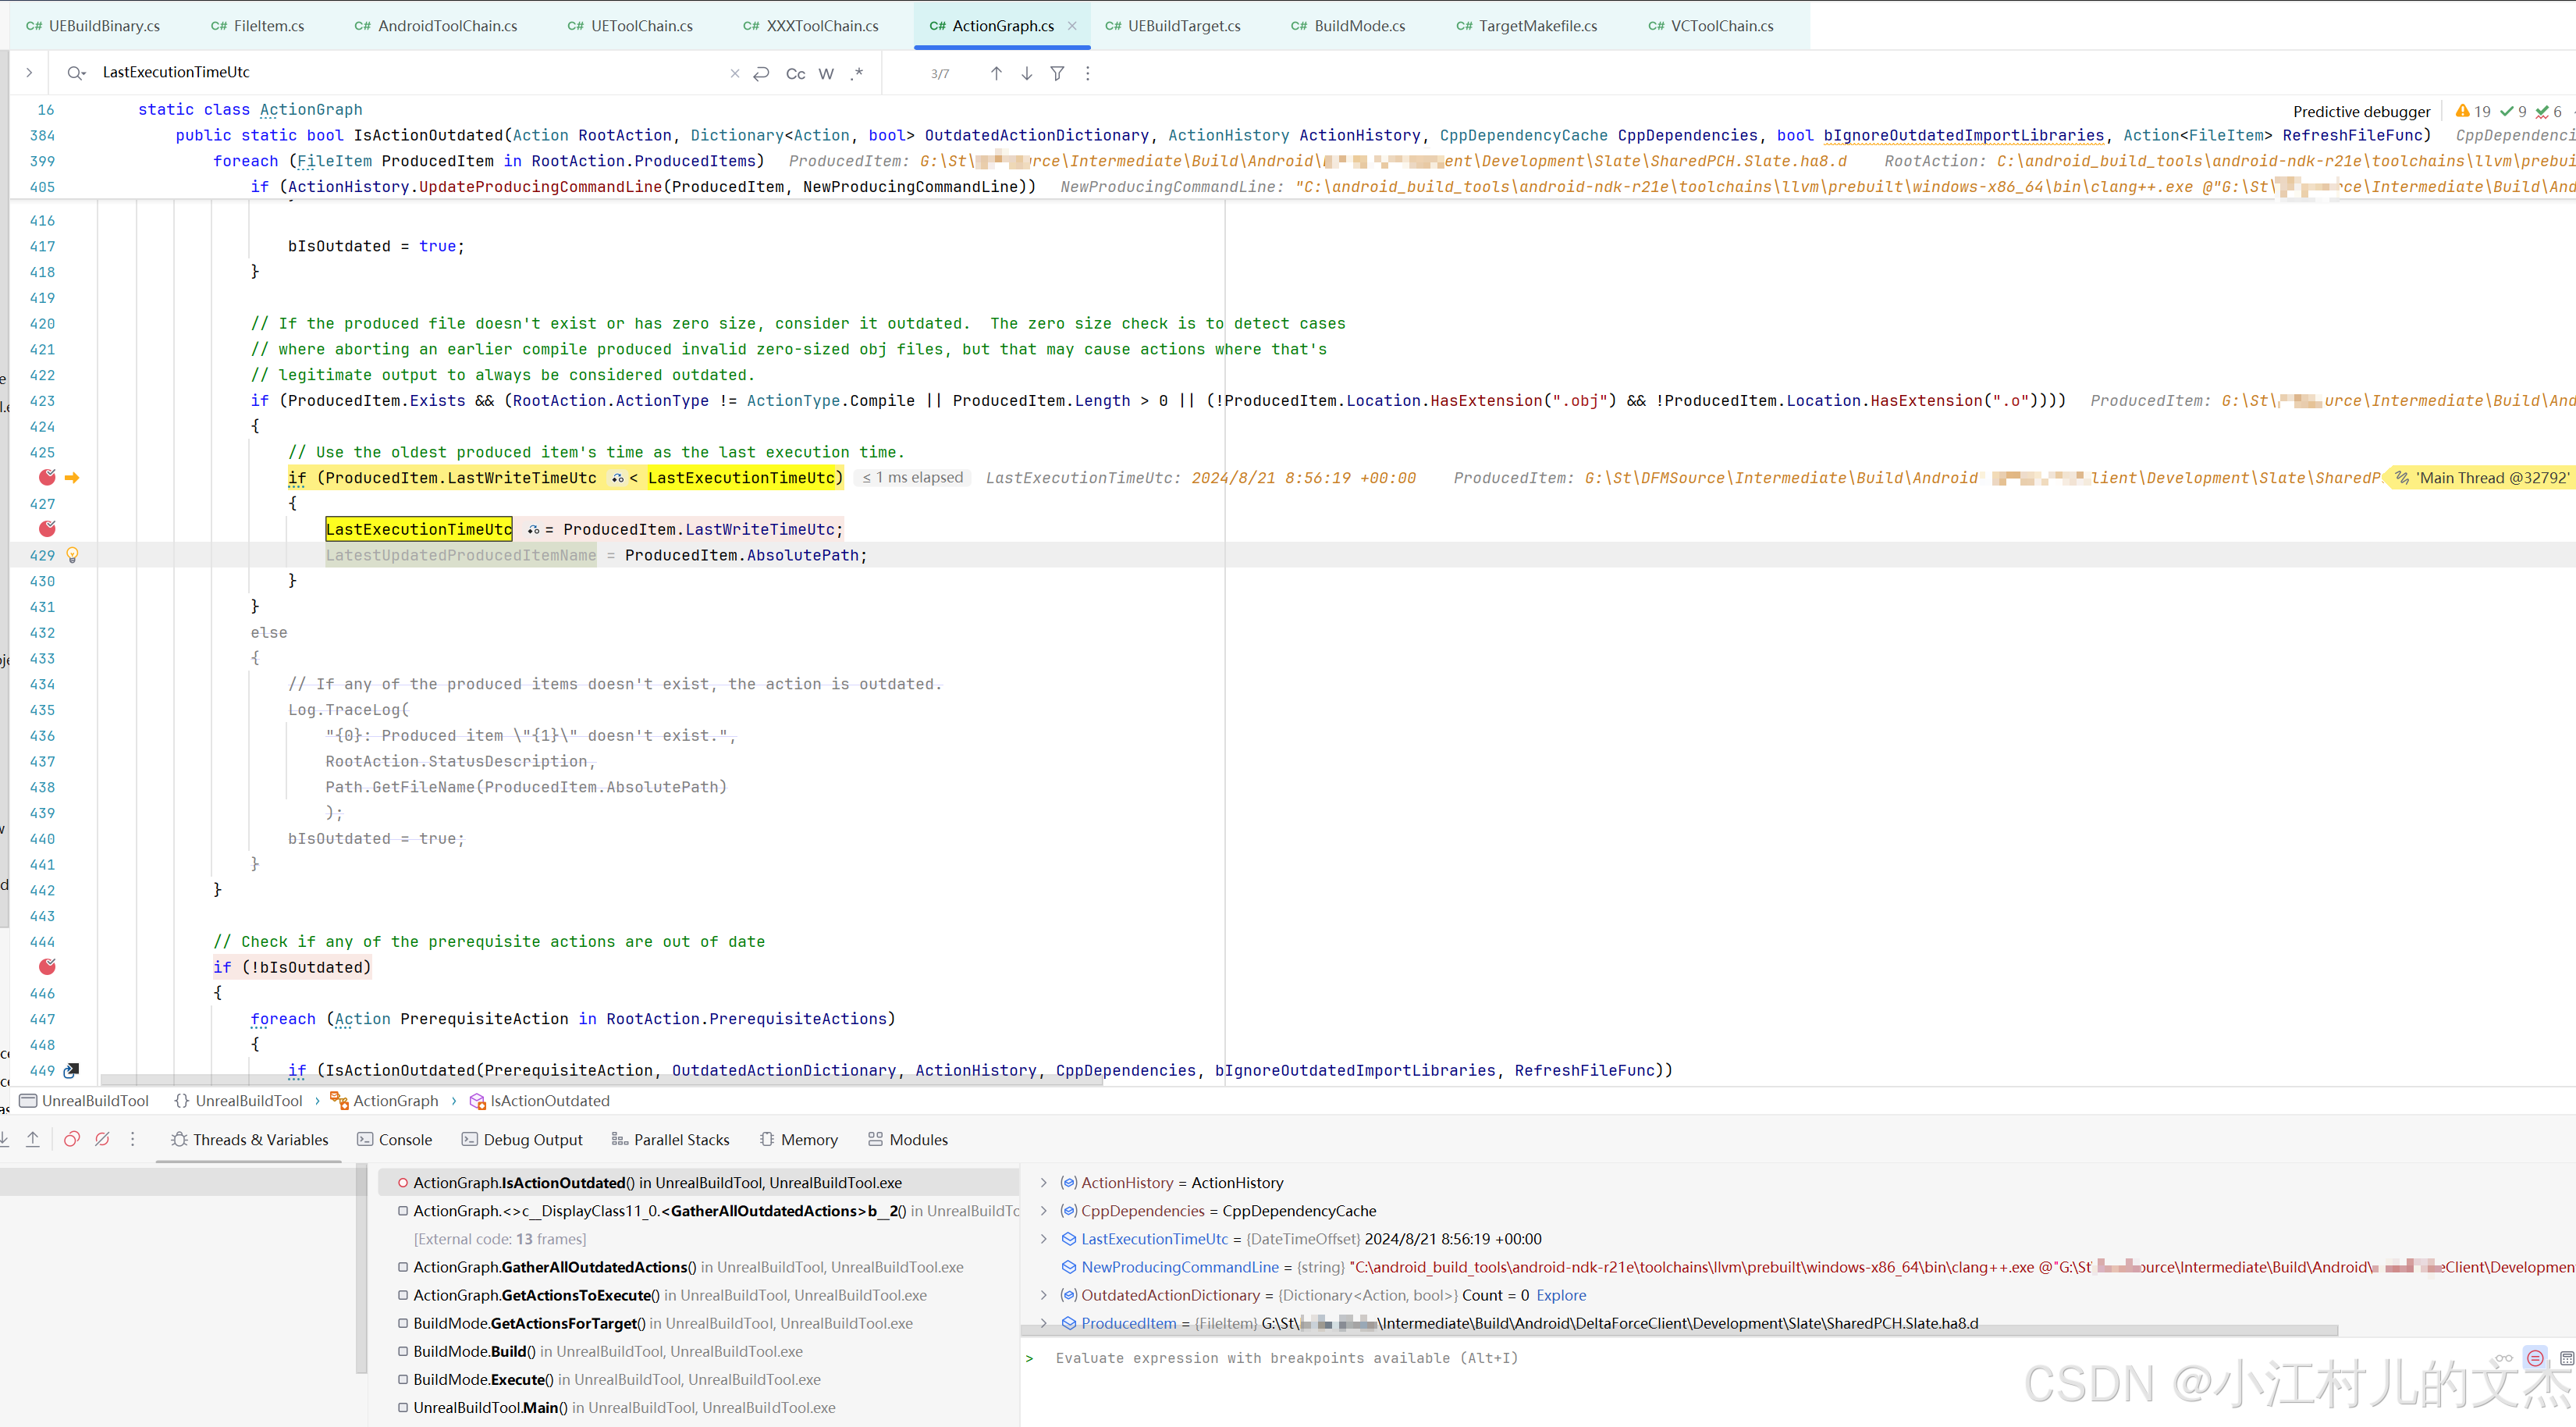Screen dimensions: 2576x1427
Task: Click the new line icon in search
Action: coord(761,73)
